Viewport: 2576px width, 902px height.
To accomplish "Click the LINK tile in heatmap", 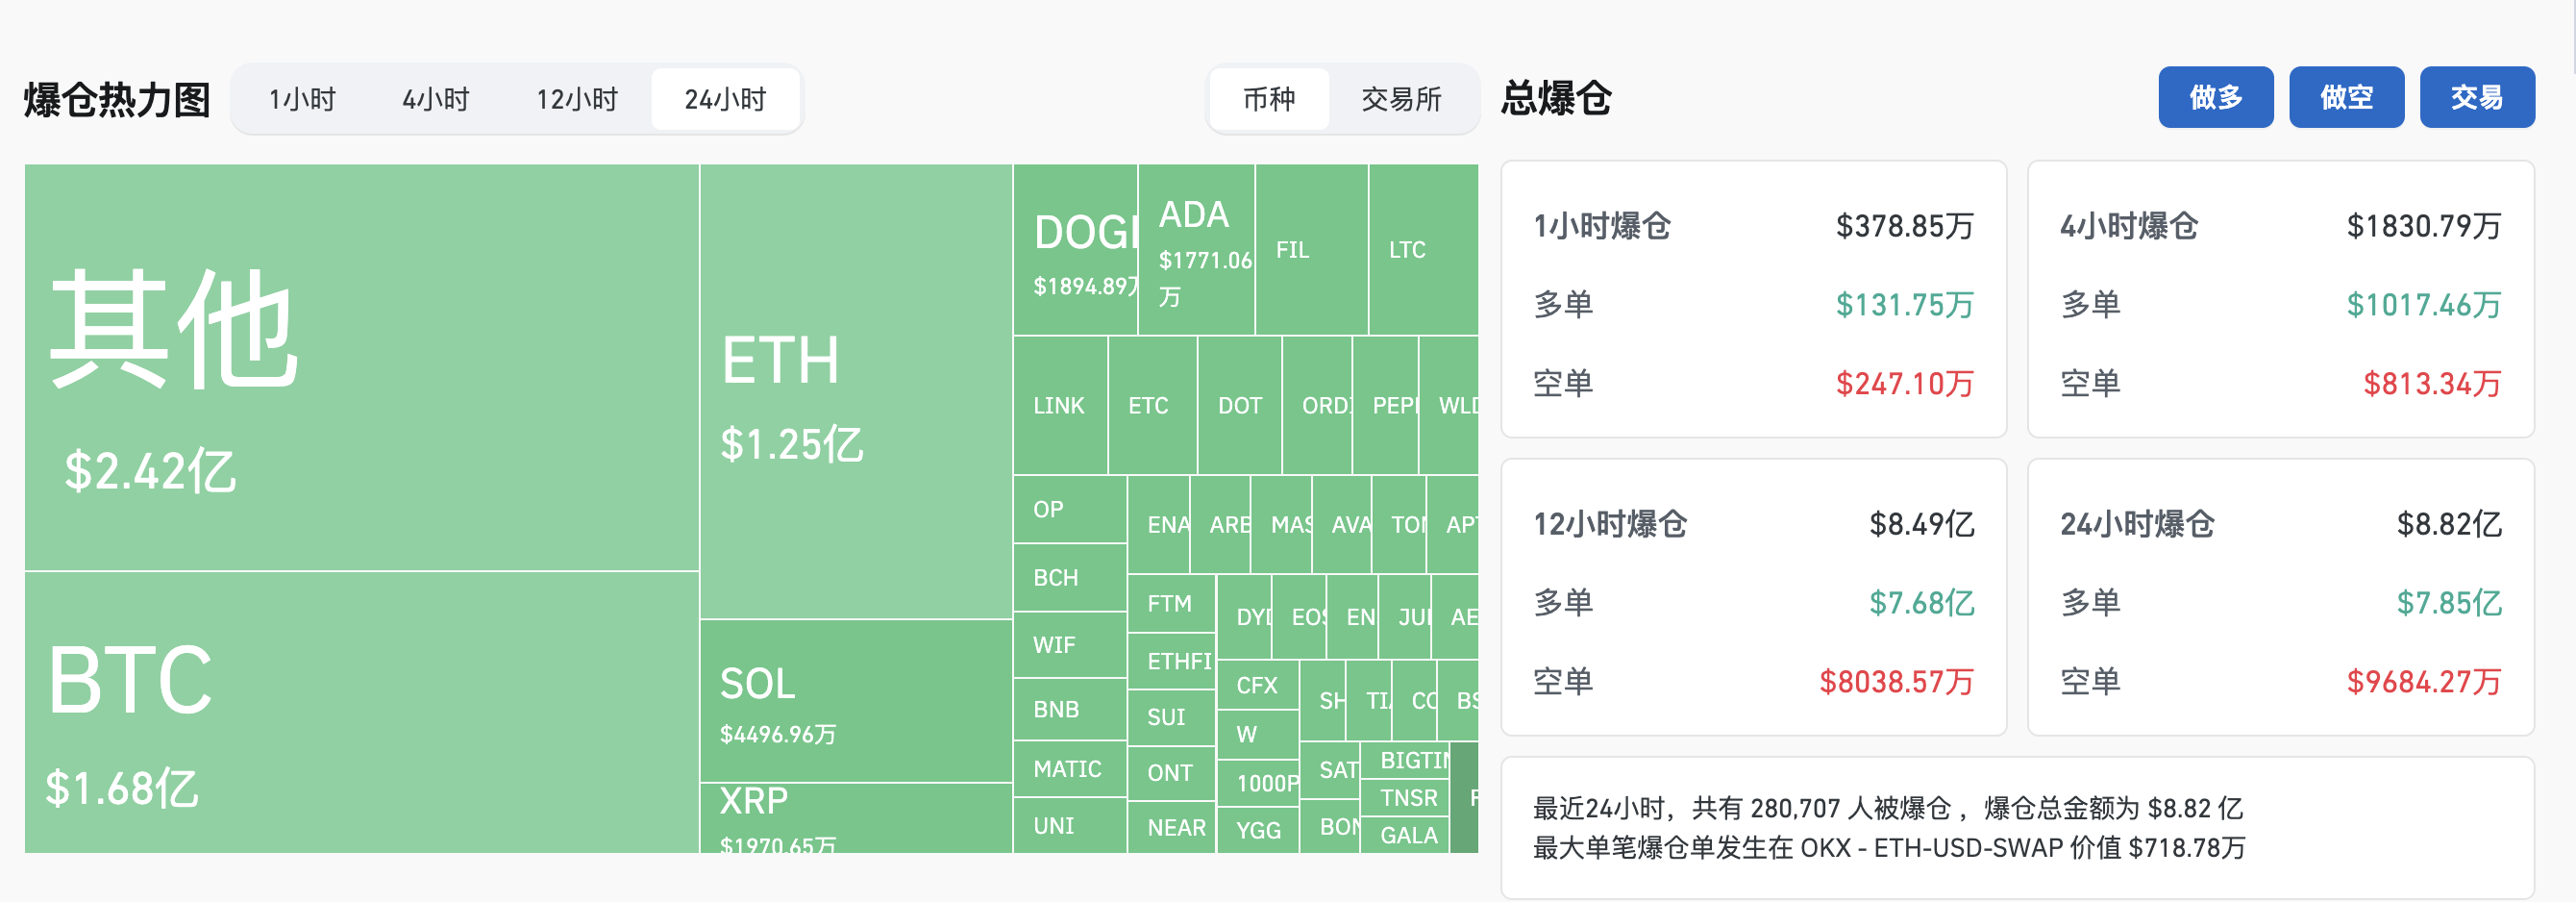I will 1059,405.
